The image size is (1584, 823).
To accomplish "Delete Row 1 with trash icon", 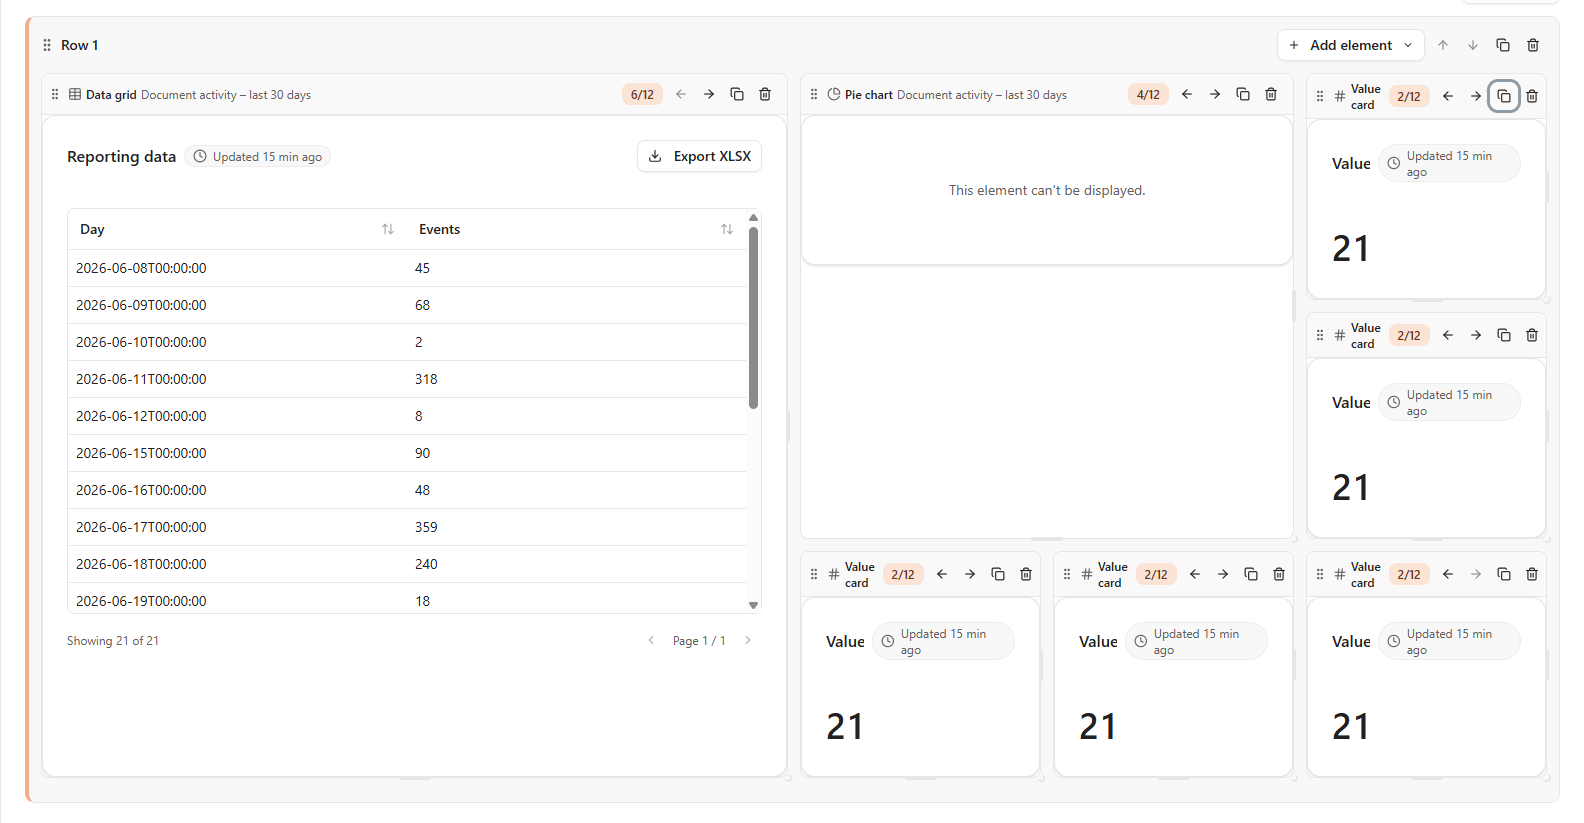I will point(1533,45).
